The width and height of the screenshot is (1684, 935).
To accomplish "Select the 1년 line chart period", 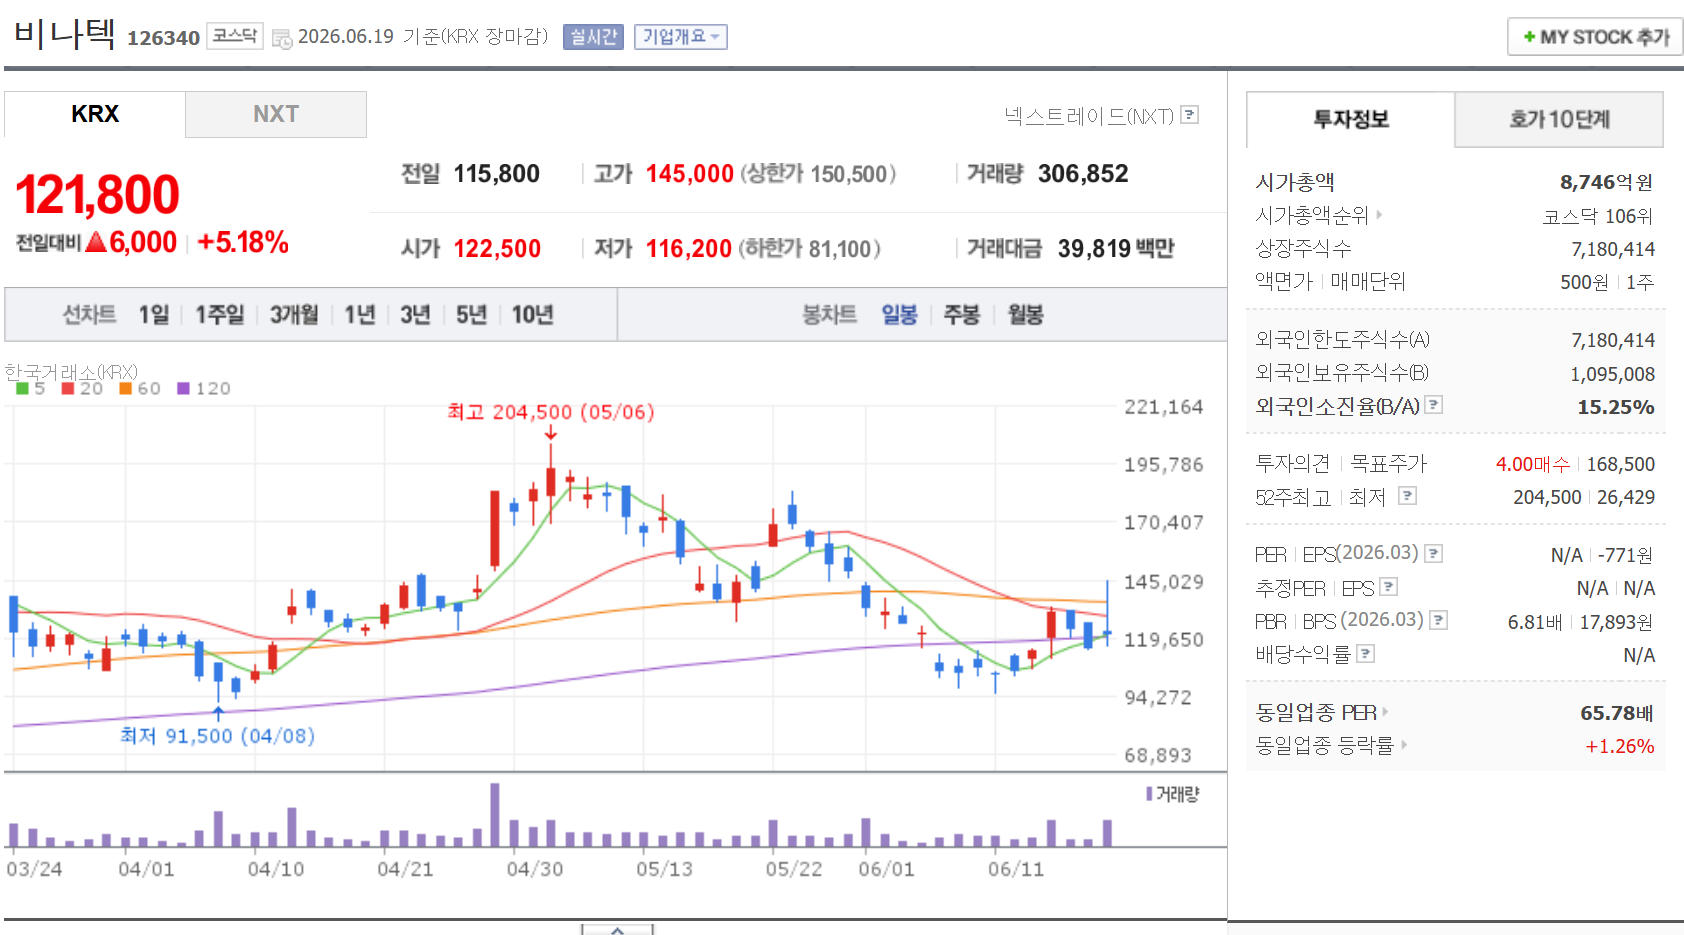I will 360,315.
